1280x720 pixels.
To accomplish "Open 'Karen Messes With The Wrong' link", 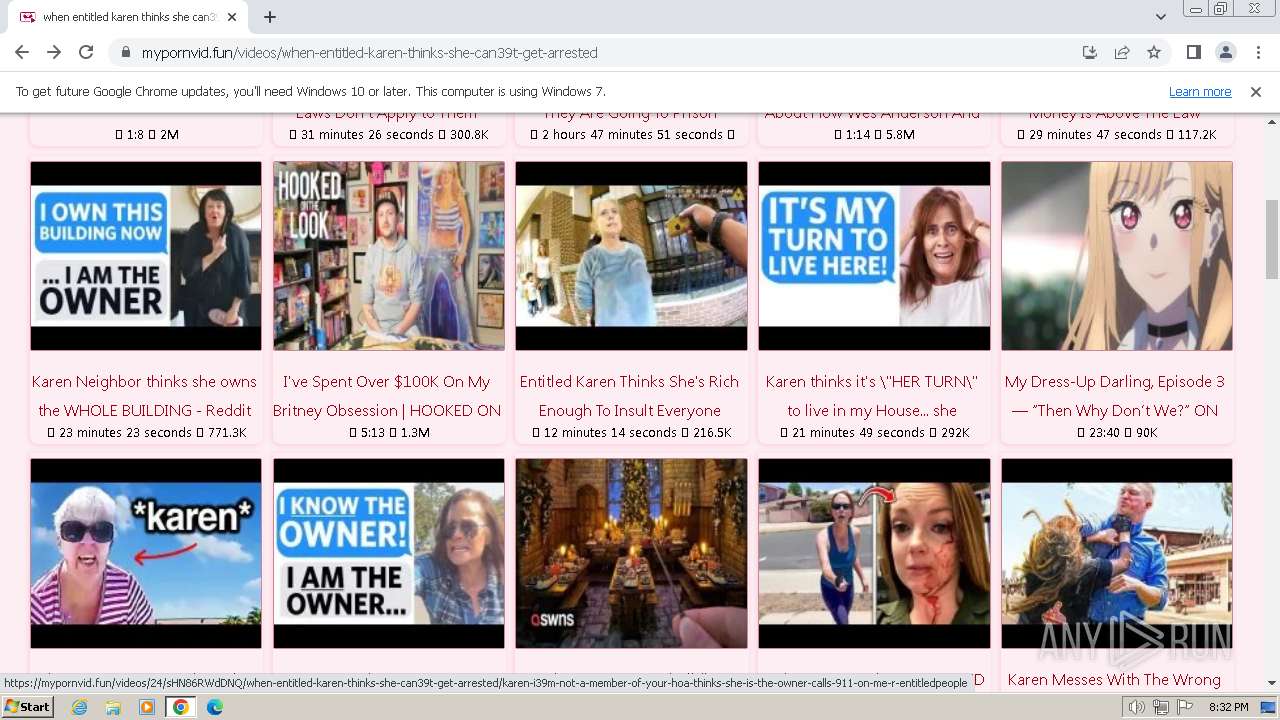I will coord(1115,680).
